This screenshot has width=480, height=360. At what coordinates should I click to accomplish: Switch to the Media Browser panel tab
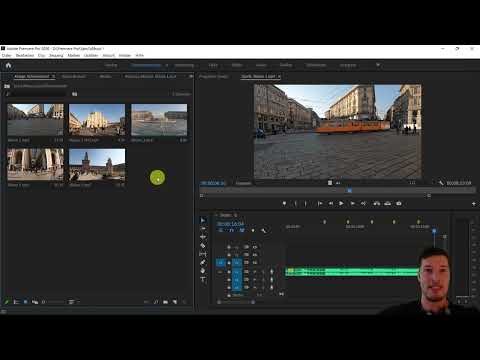click(74, 76)
